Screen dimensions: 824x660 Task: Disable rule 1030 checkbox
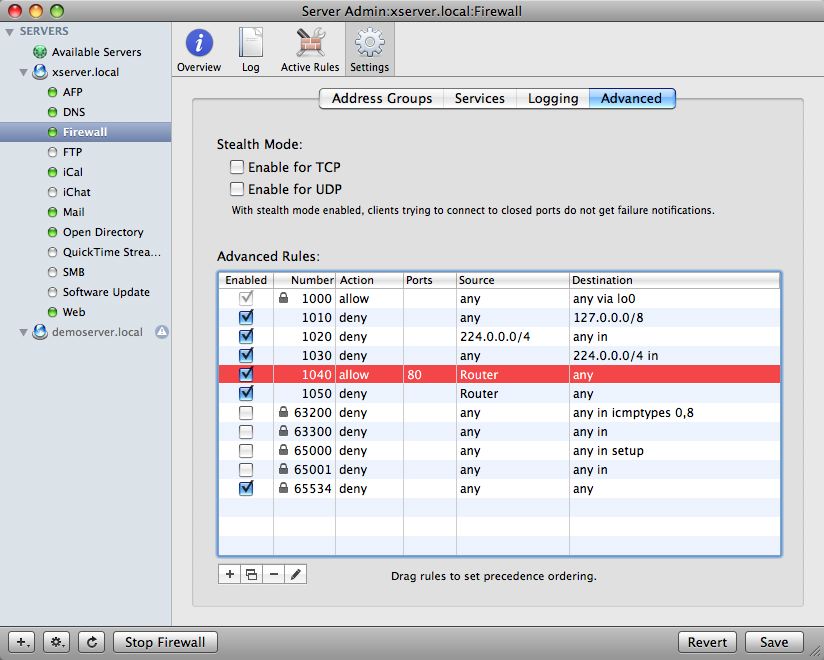[x=246, y=355]
